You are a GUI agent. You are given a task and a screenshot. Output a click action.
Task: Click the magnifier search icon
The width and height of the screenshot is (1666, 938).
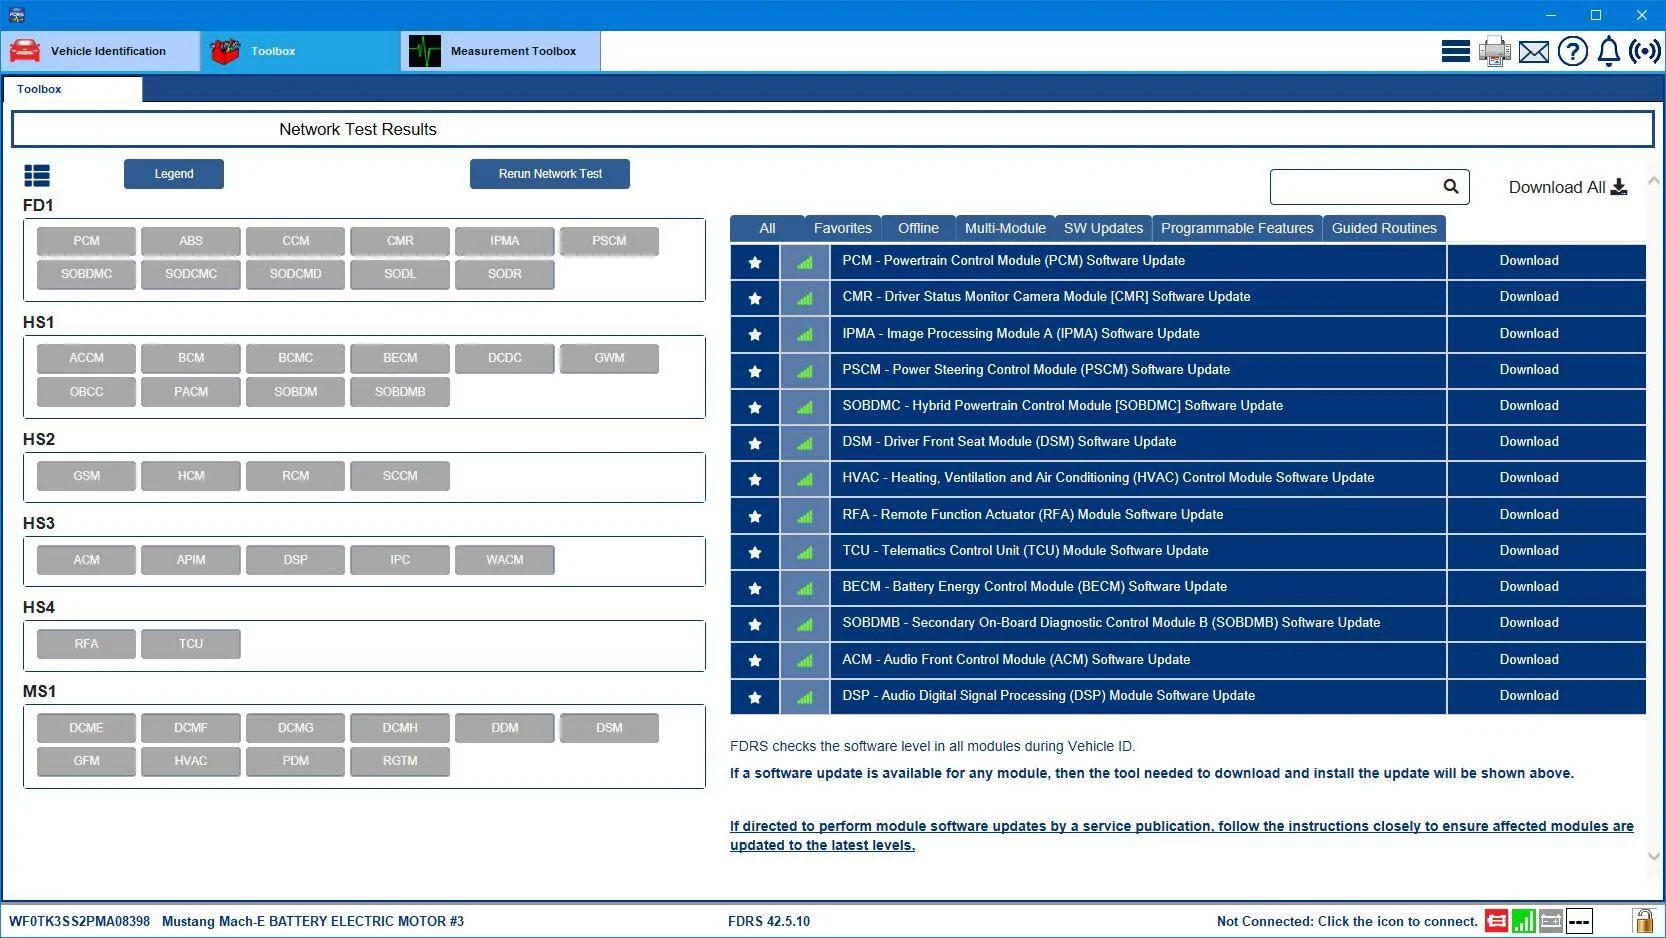1451,186
